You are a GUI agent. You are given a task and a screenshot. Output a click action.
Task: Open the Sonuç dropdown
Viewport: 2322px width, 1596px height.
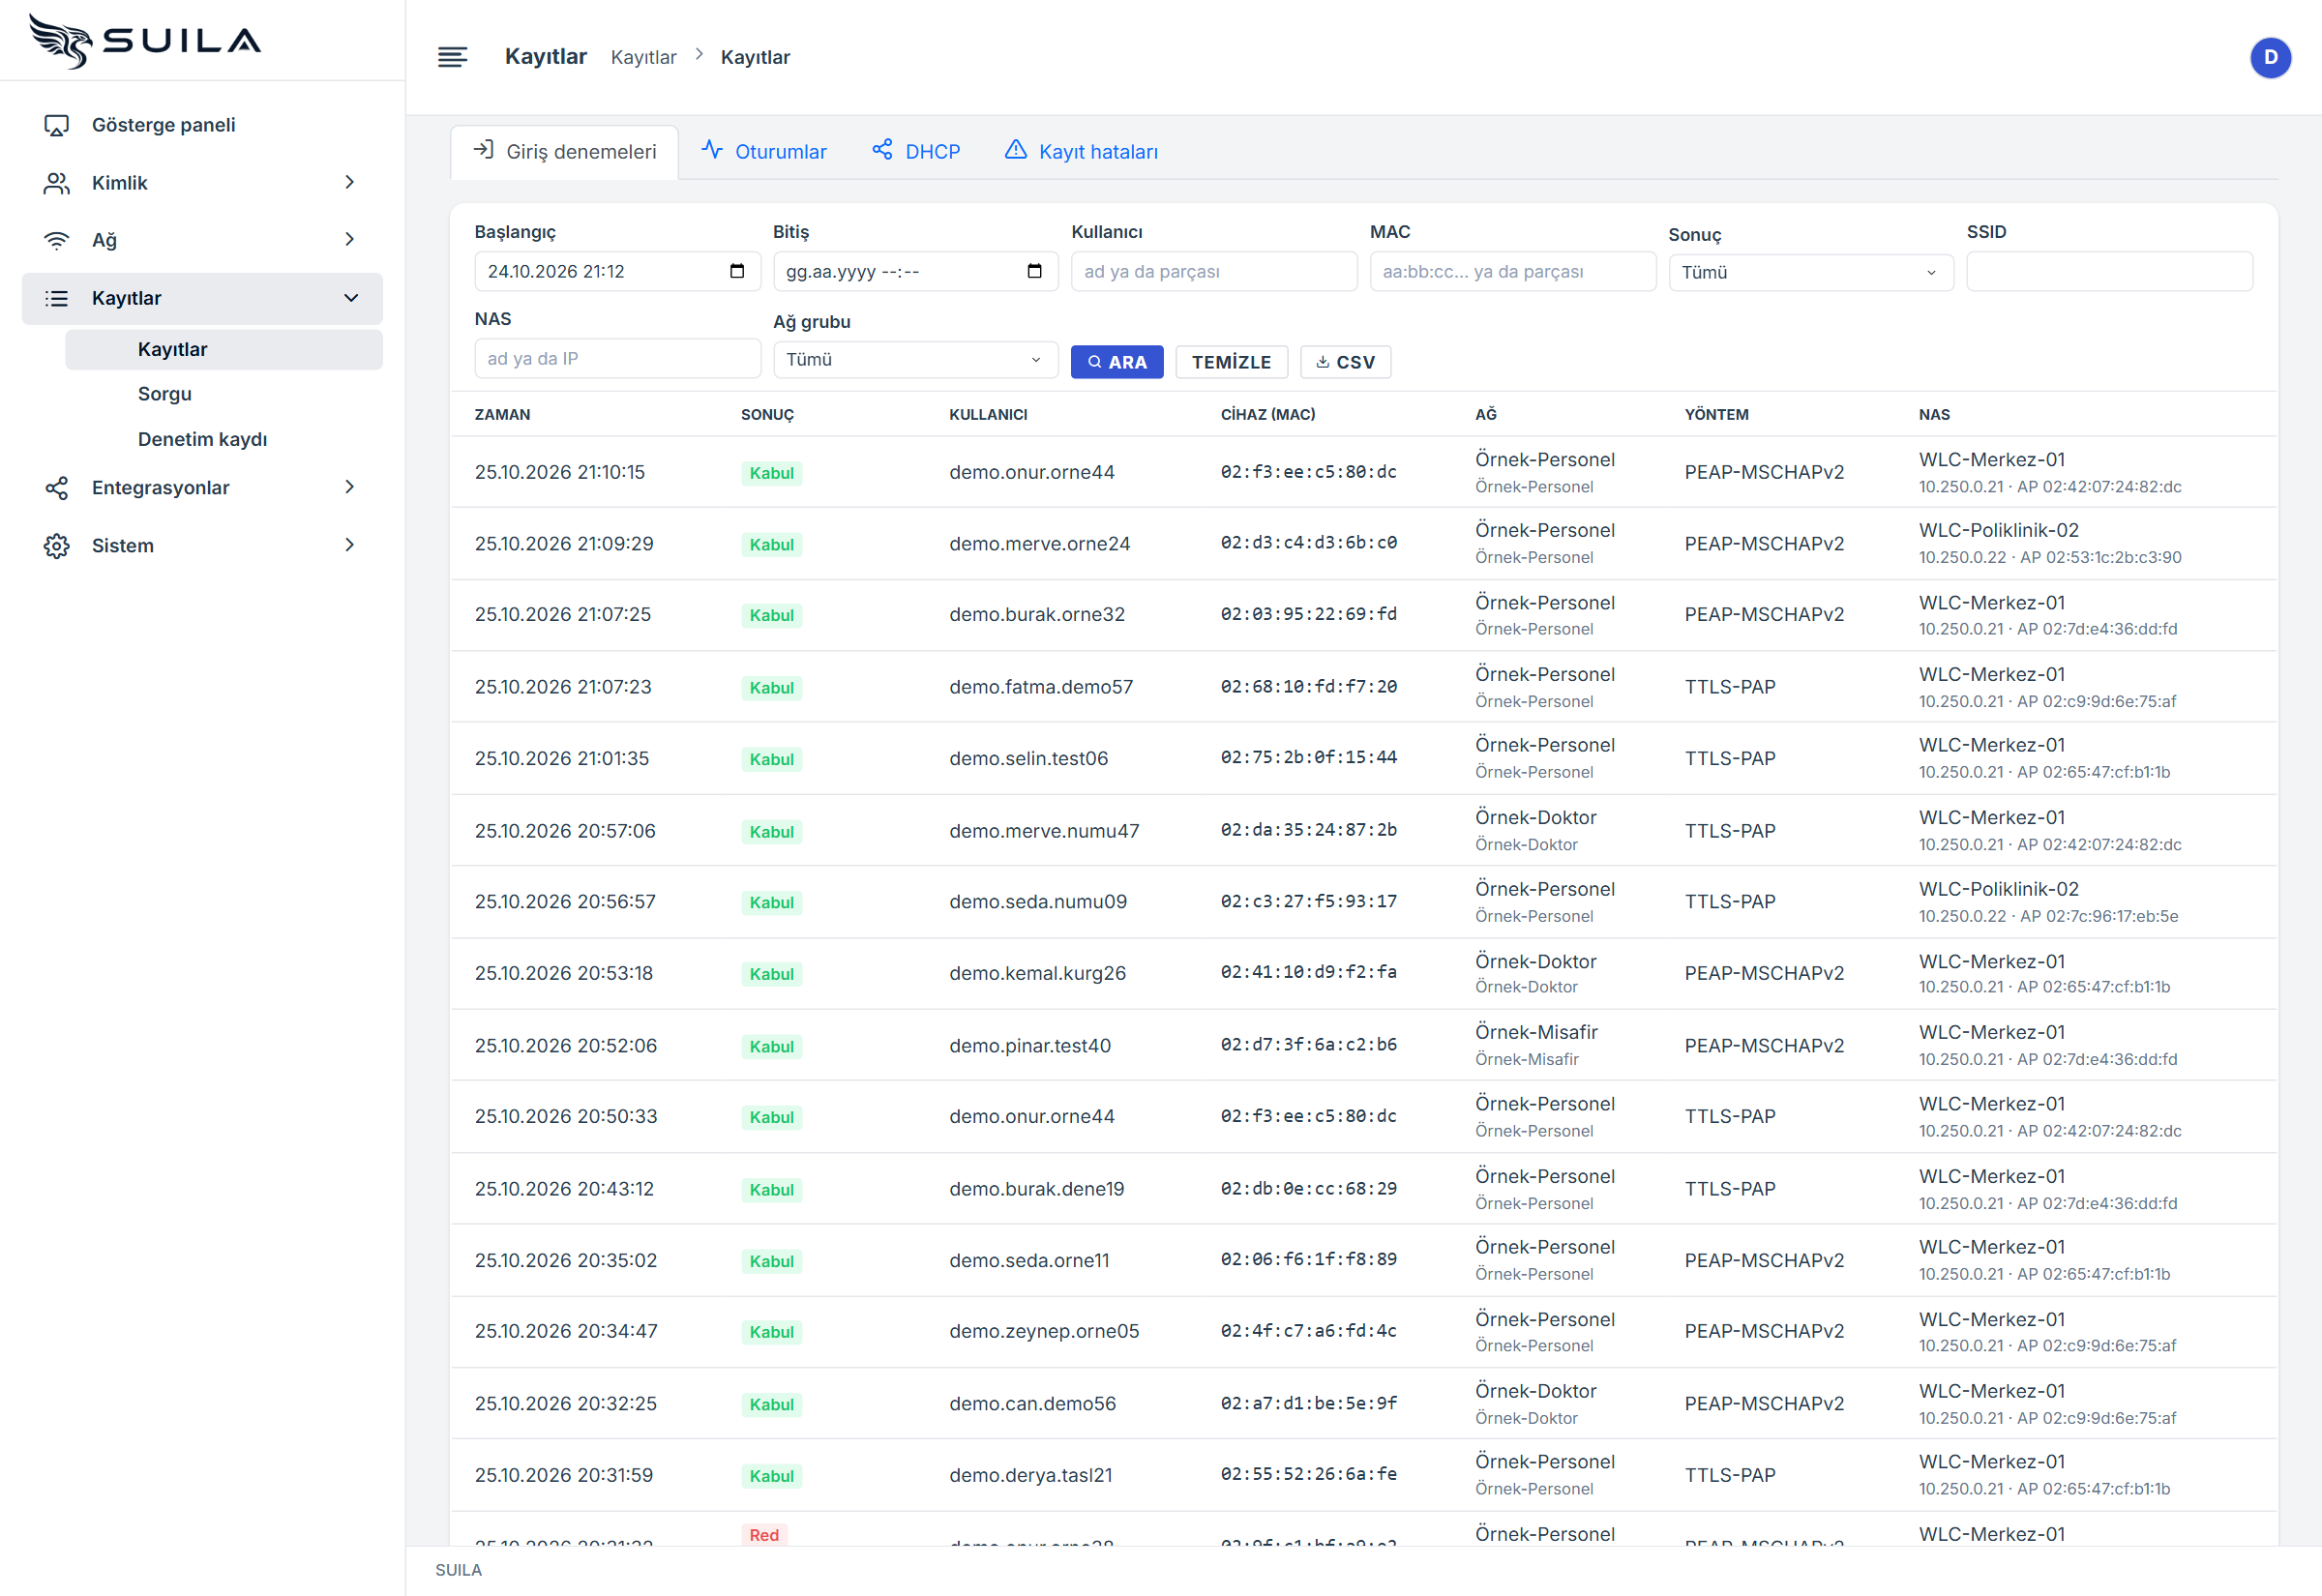click(x=1810, y=272)
